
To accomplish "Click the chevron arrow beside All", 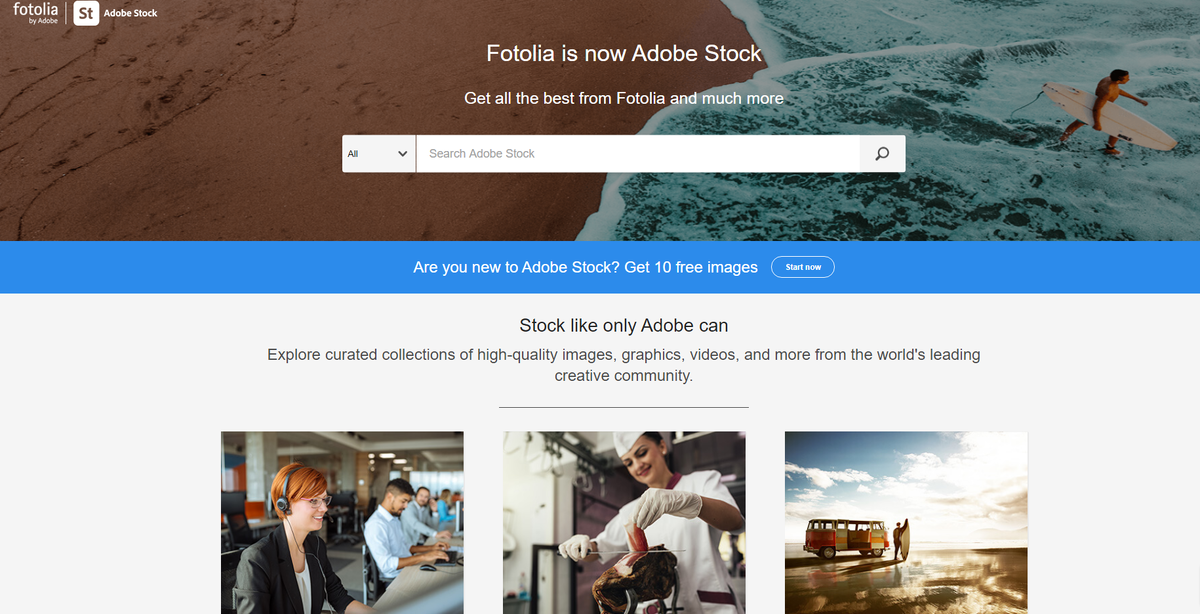I will coord(402,154).
